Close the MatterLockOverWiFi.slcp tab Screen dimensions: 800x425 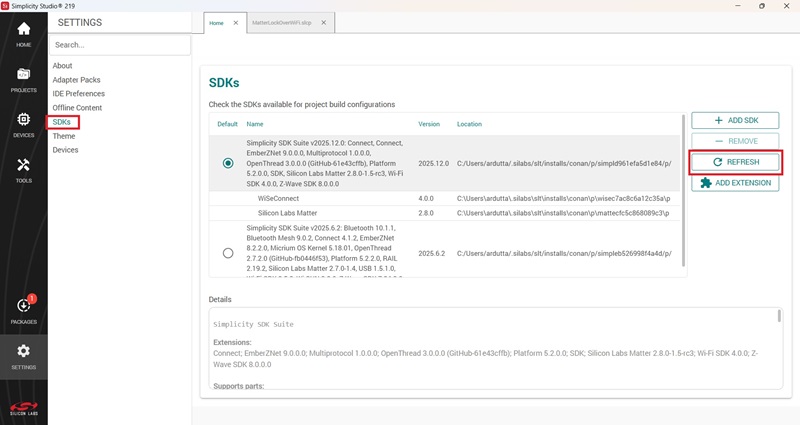pos(325,22)
